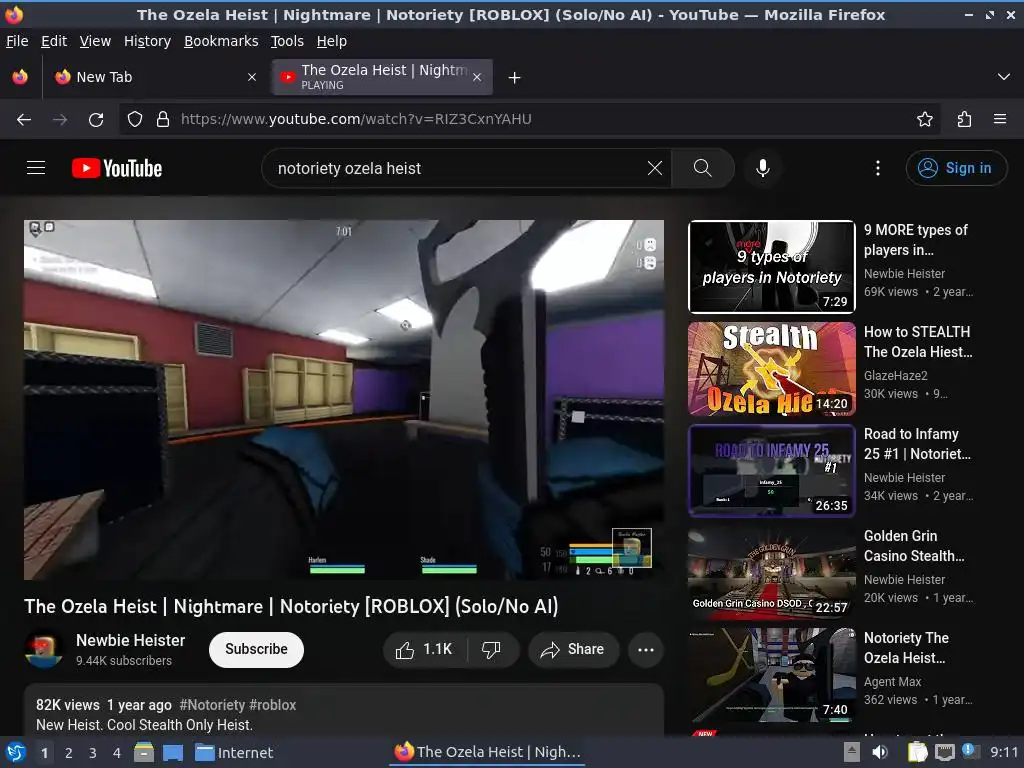The width and height of the screenshot is (1024, 768).
Task: Clear the YouTube search text with X
Action: click(654, 168)
